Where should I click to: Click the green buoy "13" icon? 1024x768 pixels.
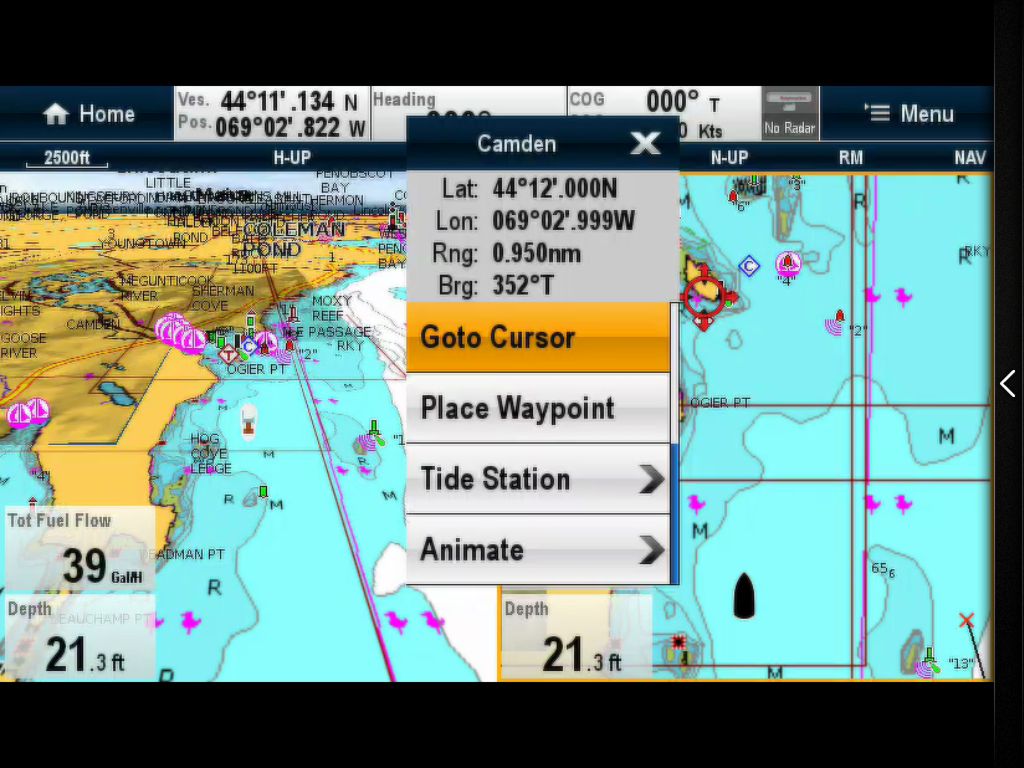[x=930, y=660]
